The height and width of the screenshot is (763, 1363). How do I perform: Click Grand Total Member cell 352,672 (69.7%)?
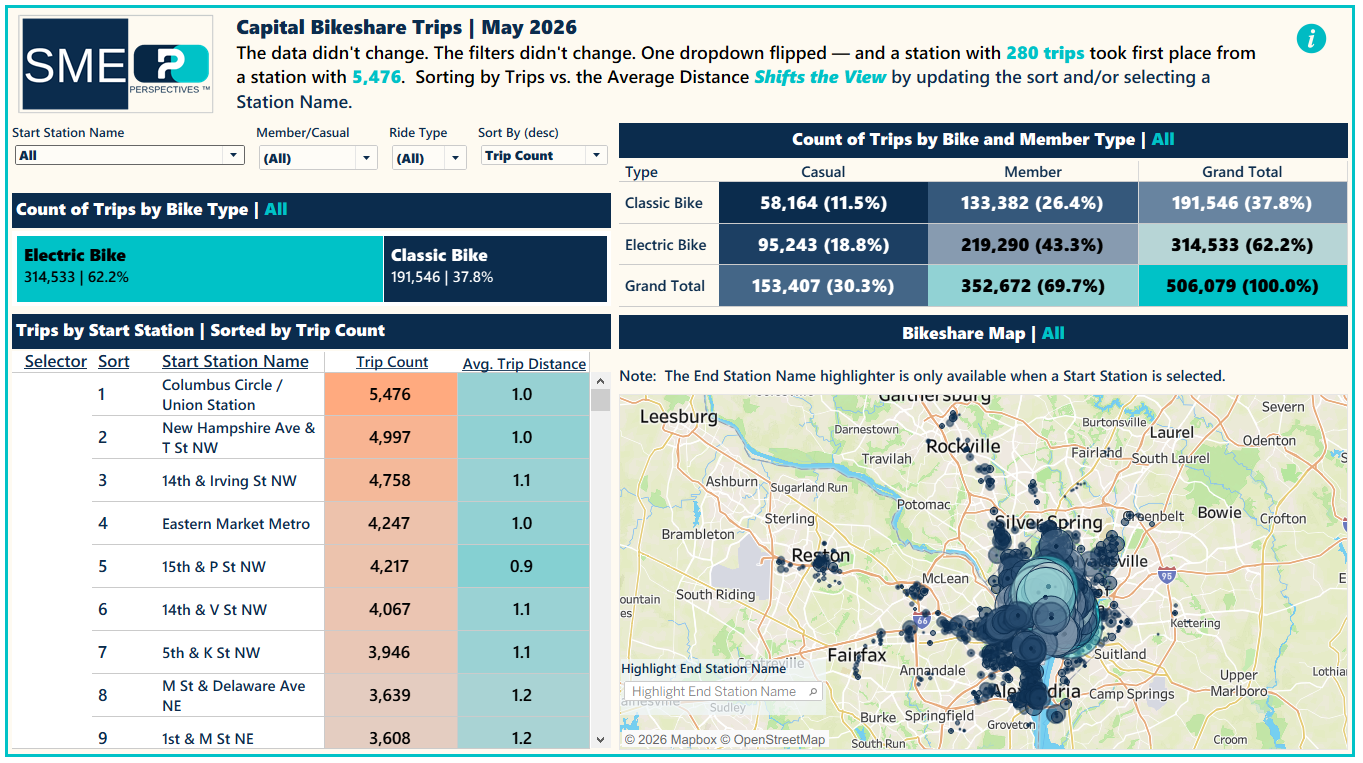tap(1033, 286)
